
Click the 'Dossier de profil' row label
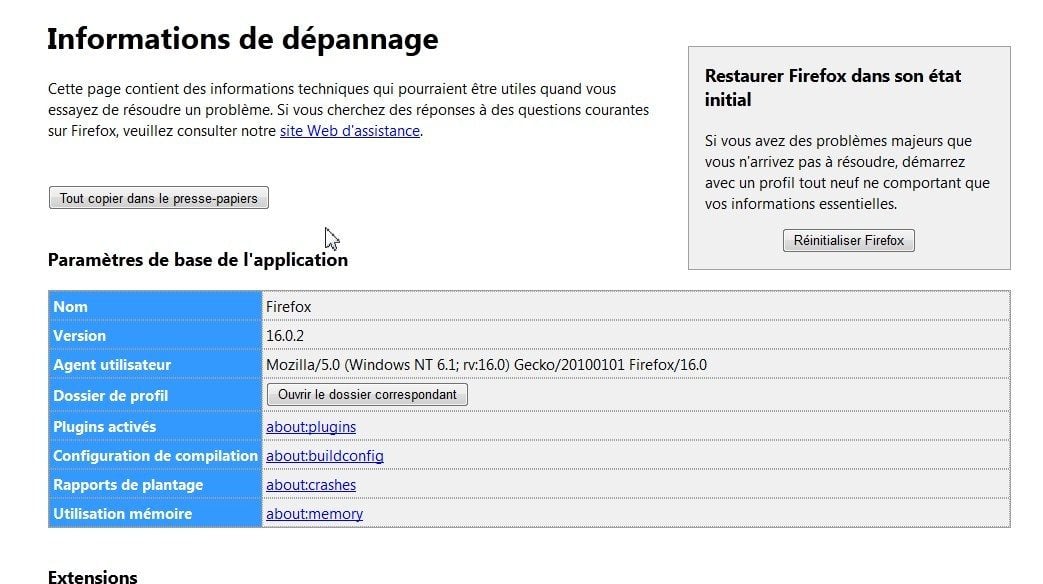[x=110, y=396]
